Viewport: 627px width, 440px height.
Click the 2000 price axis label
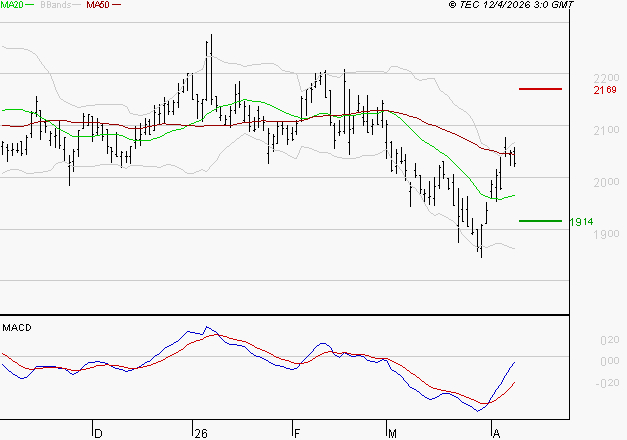(606, 182)
